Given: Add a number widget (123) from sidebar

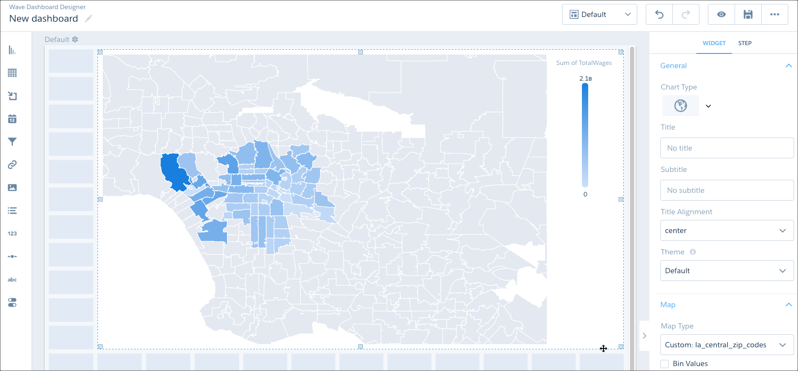Looking at the screenshot, I should coord(12,234).
